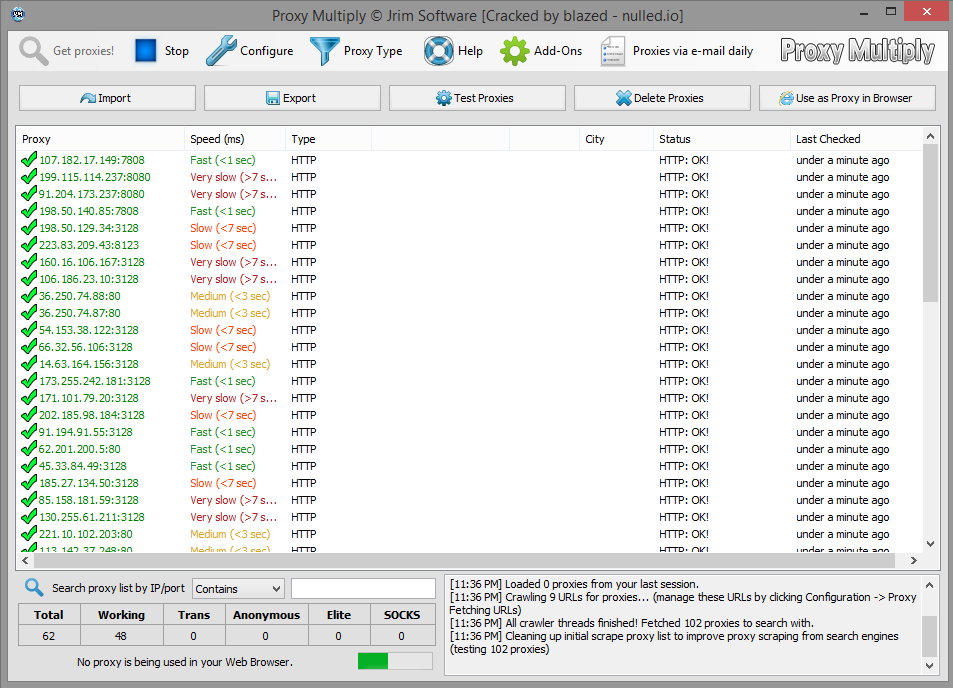Screen dimensions: 953x688
Task: Click the green checkmark for 160.16.106.167:3128
Action: click(29, 262)
